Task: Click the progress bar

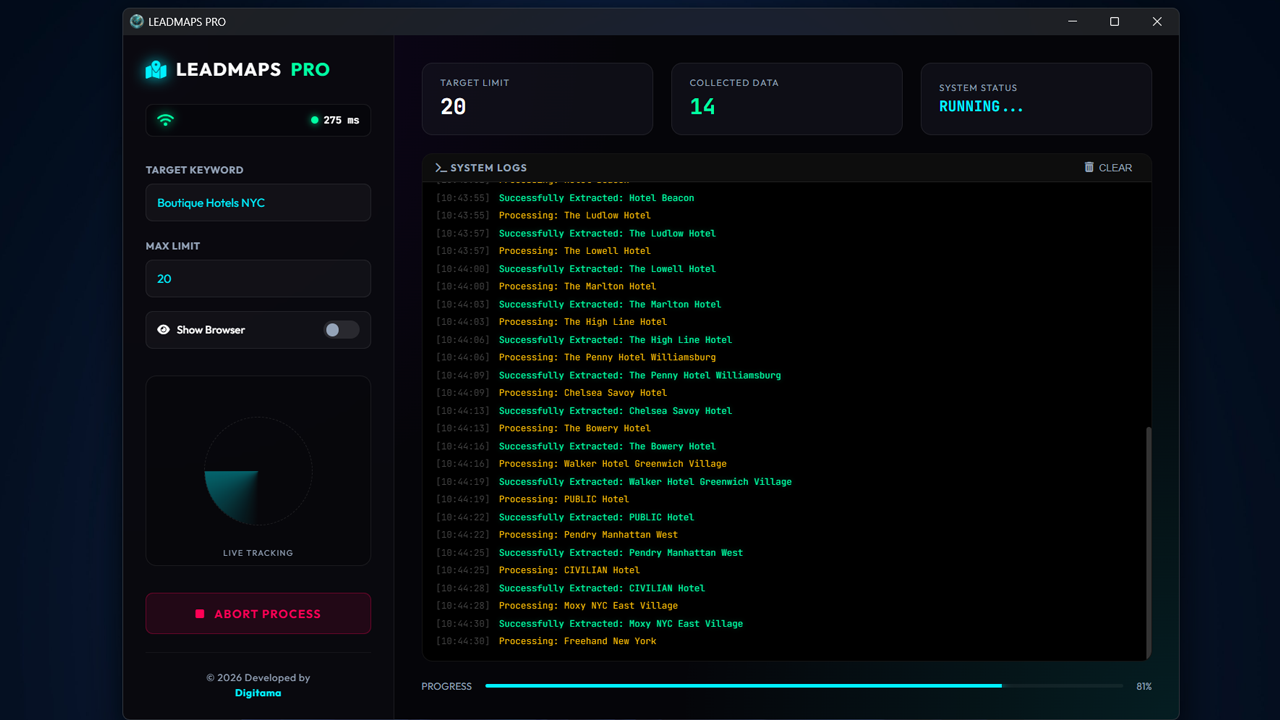Action: point(804,686)
